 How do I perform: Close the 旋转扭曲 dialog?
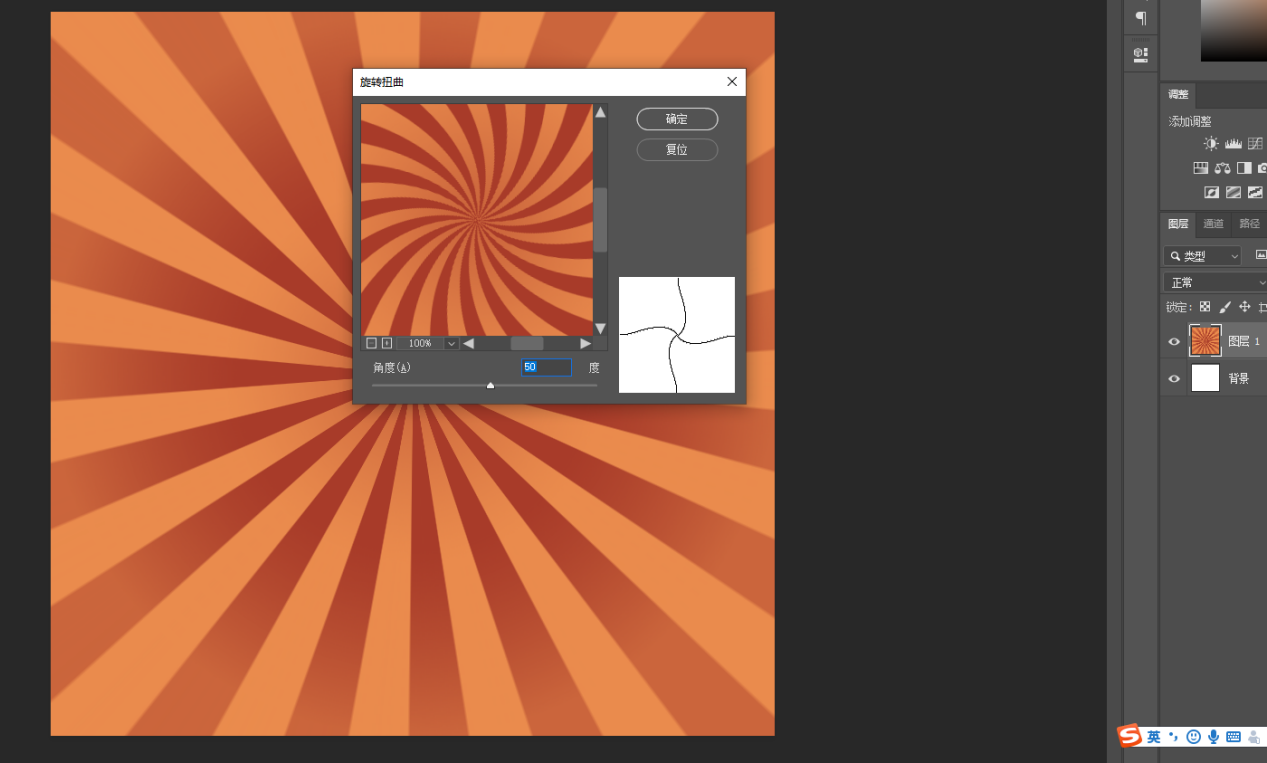pos(732,82)
